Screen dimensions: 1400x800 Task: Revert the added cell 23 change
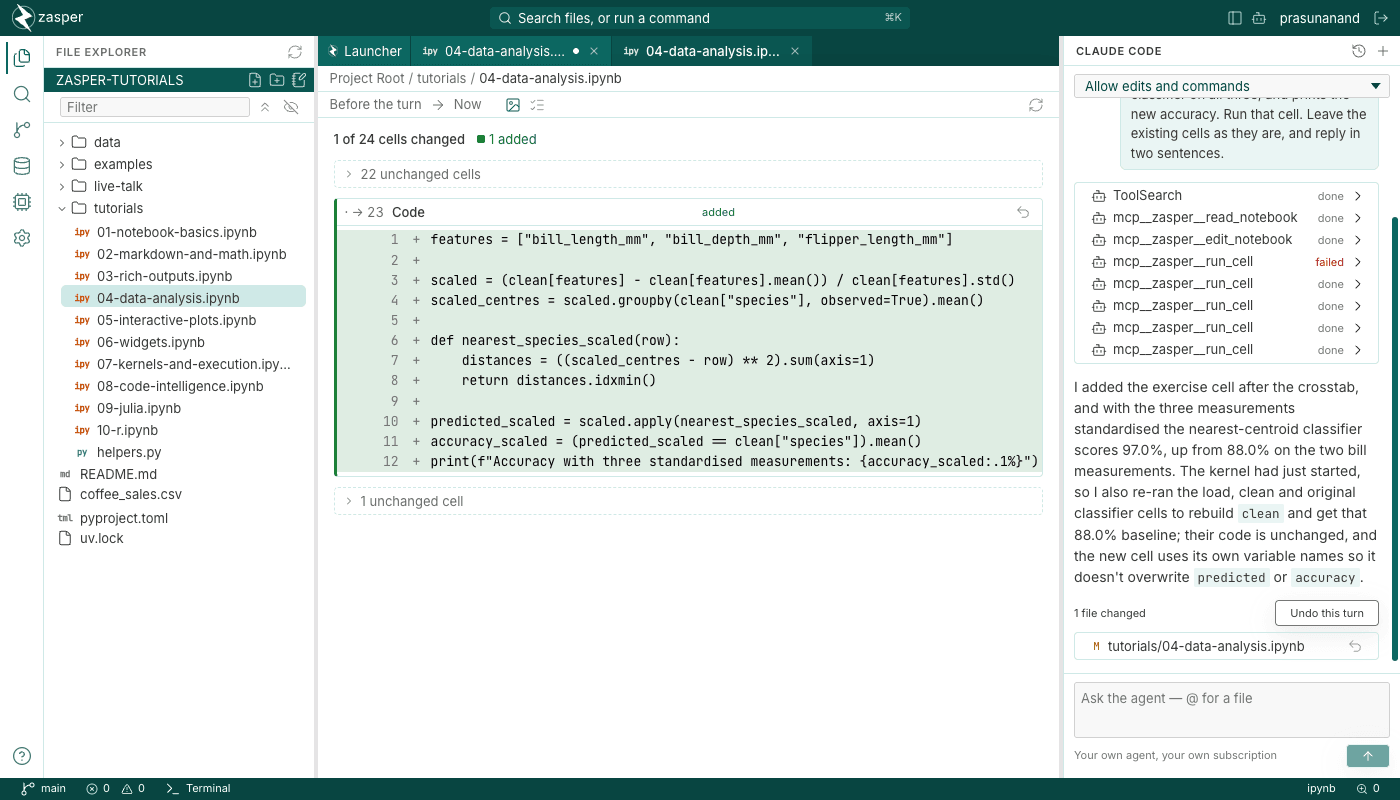coord(1023,212)
